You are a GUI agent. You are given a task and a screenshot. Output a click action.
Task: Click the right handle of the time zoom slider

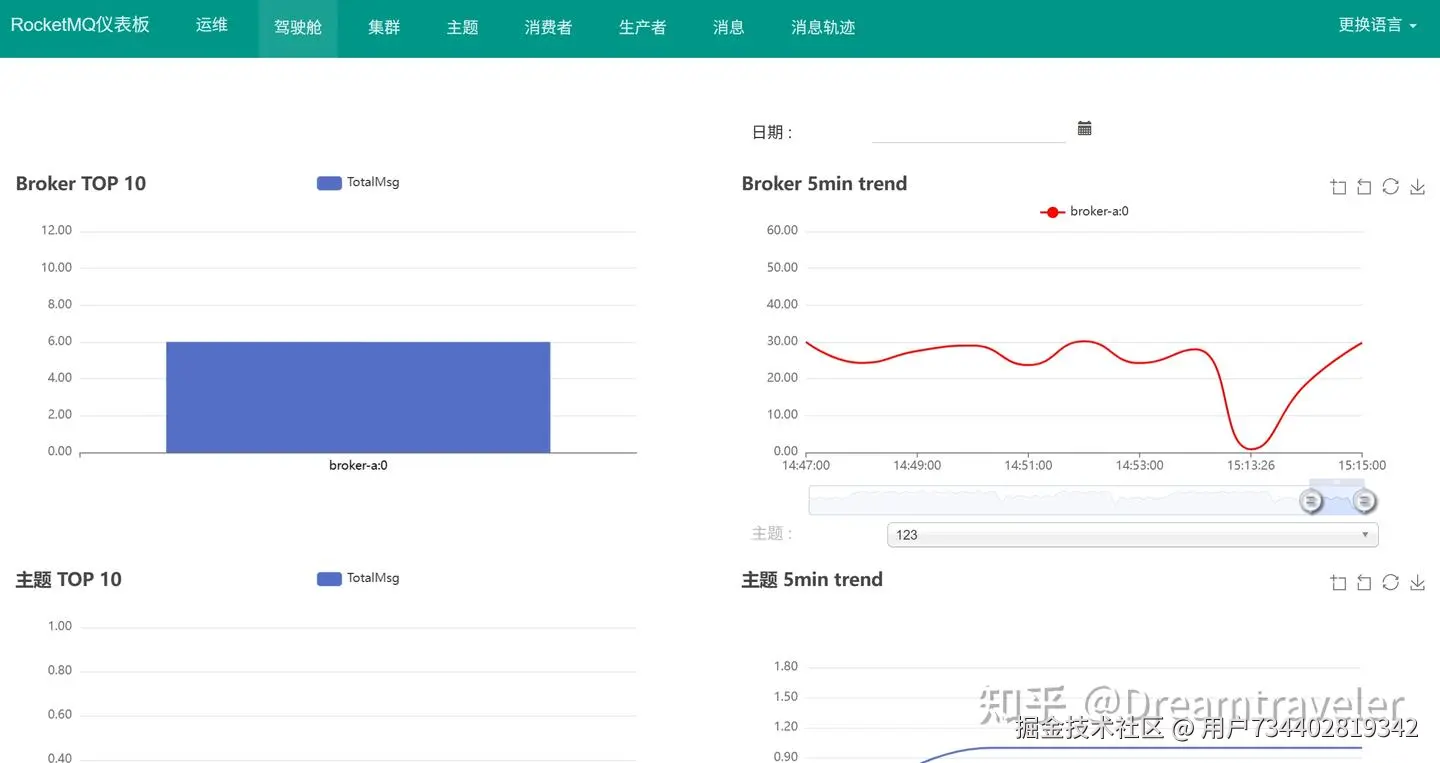coord(1364,500)
